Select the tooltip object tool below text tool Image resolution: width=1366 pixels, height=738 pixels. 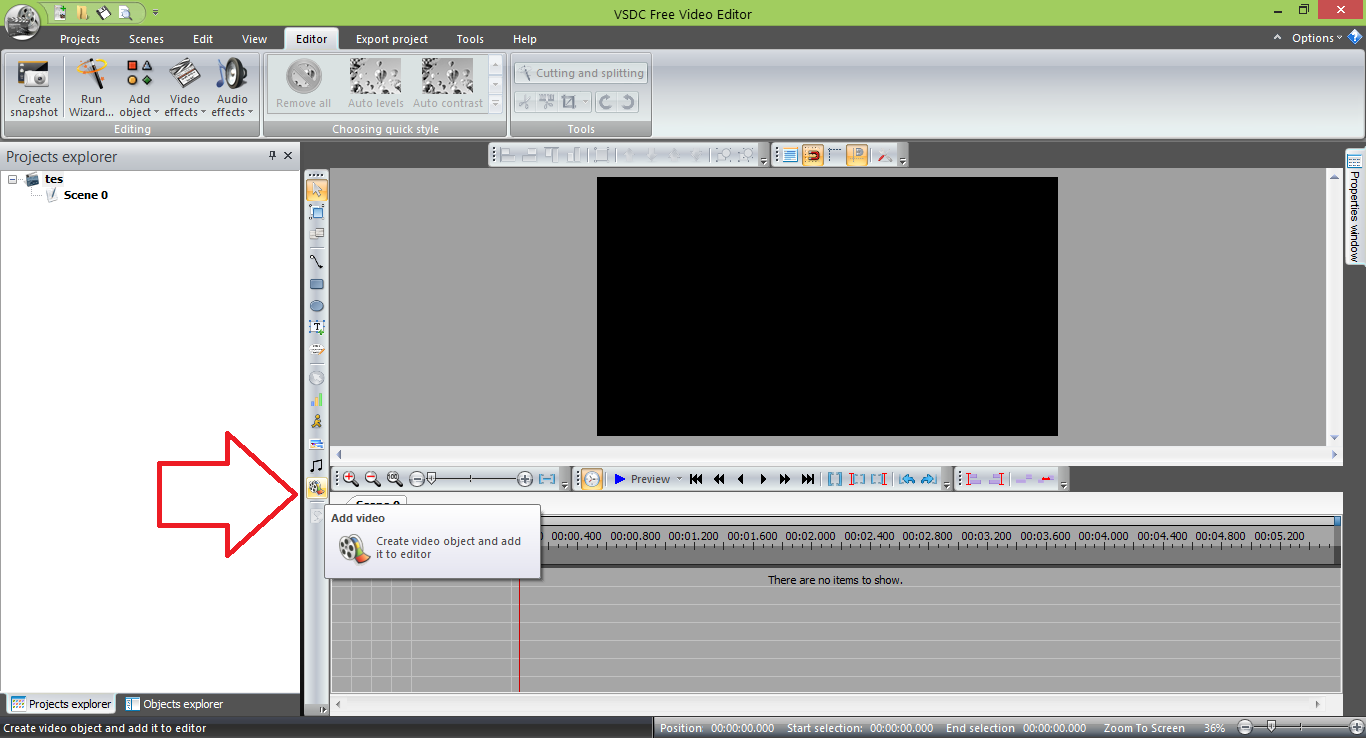tap(317, 350)
